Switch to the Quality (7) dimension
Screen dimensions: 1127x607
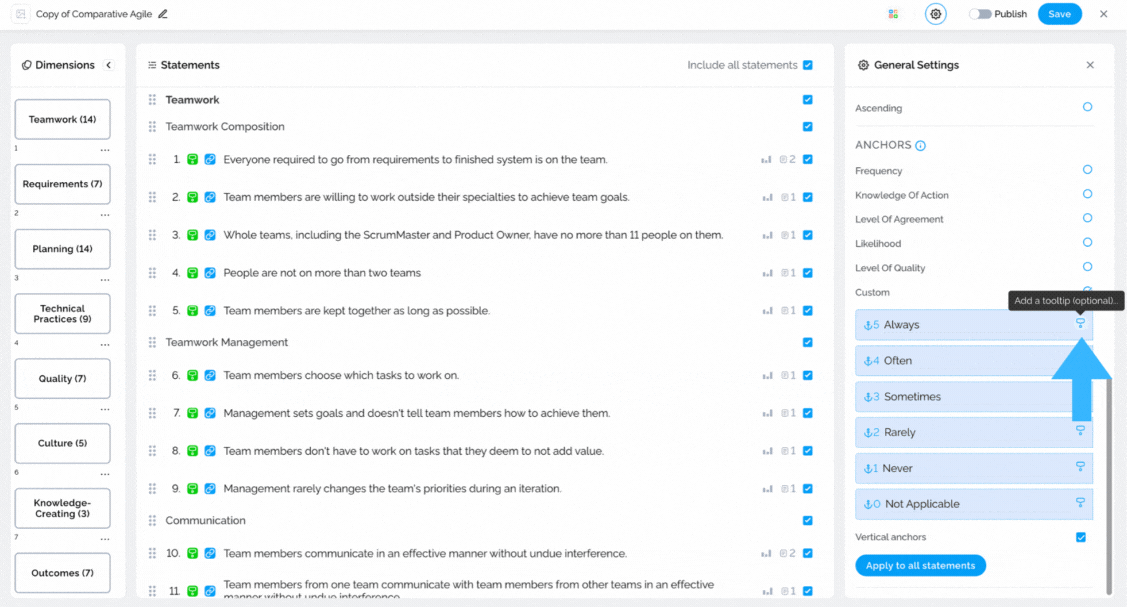pos(63,379)
